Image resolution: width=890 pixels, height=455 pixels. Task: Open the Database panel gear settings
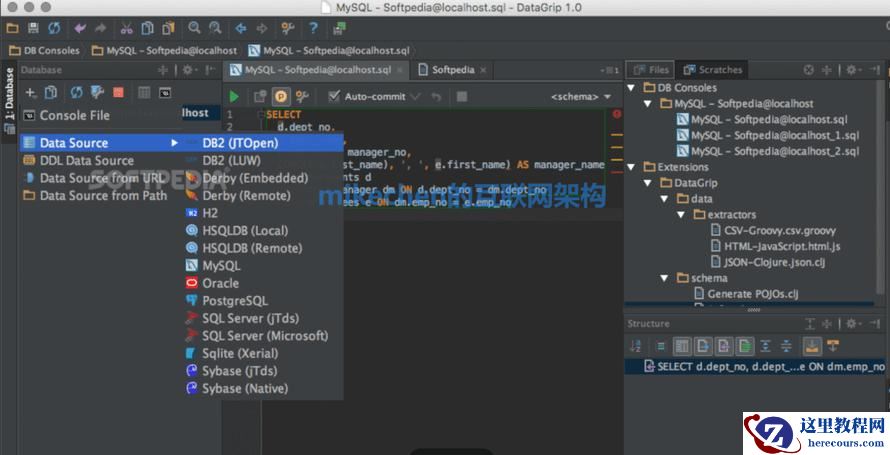point(188,70)
